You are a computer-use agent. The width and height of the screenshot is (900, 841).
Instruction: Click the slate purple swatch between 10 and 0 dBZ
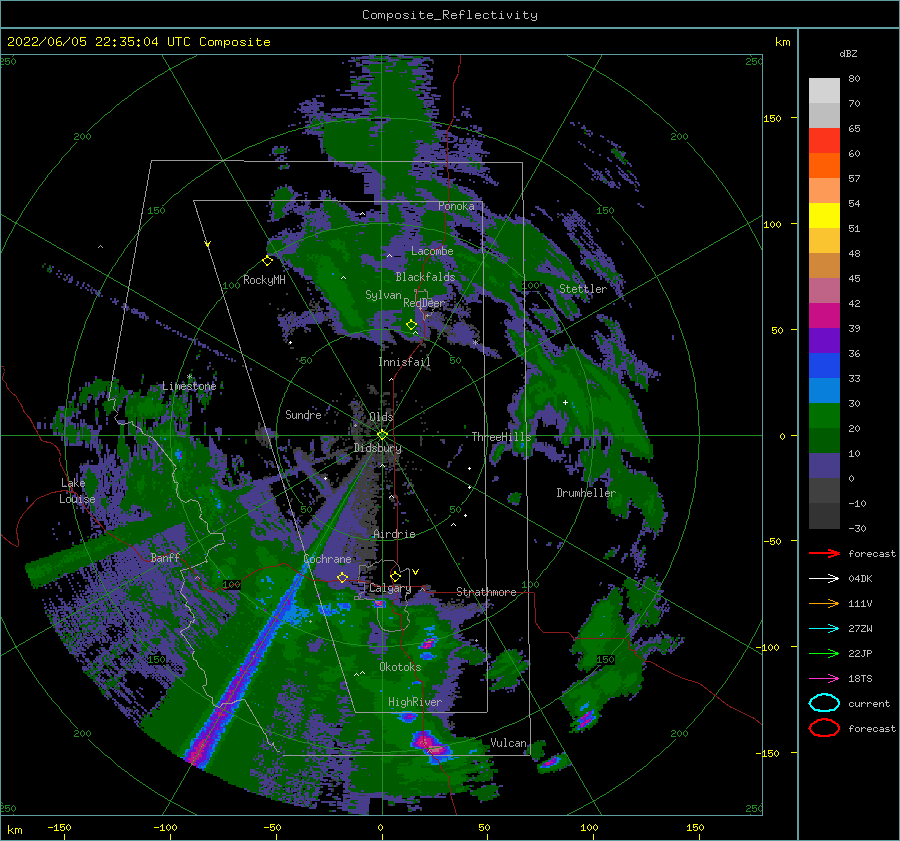pos(824,466)
